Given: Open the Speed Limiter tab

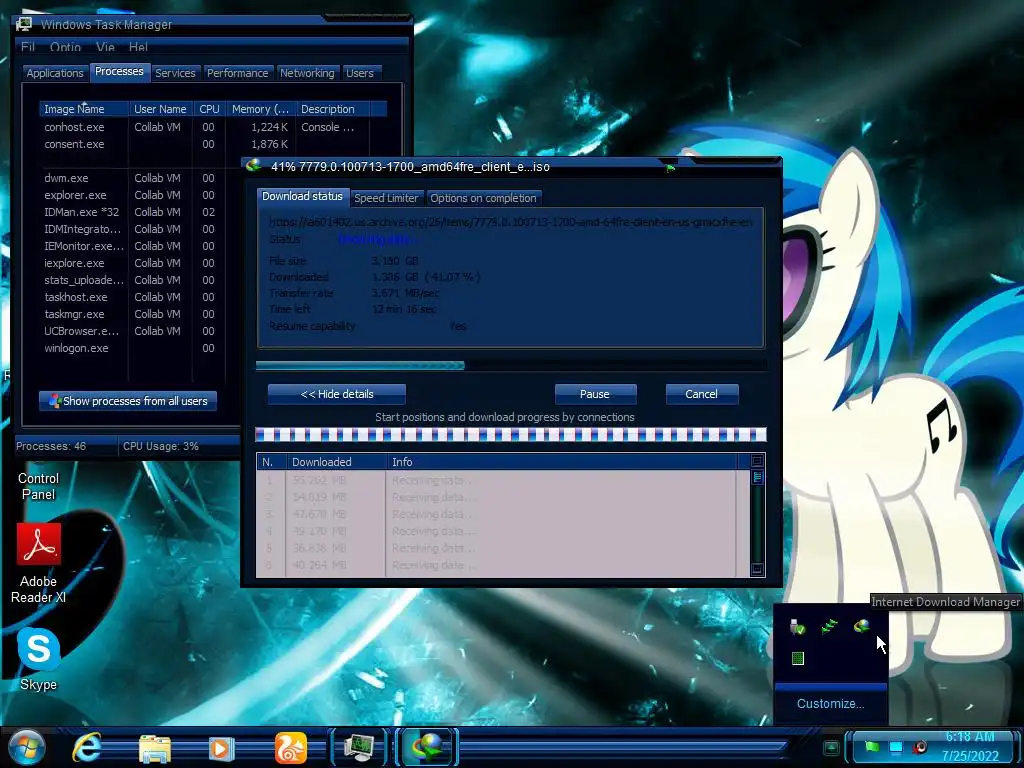Looking at the screenshot, I should tap(386, 198).
